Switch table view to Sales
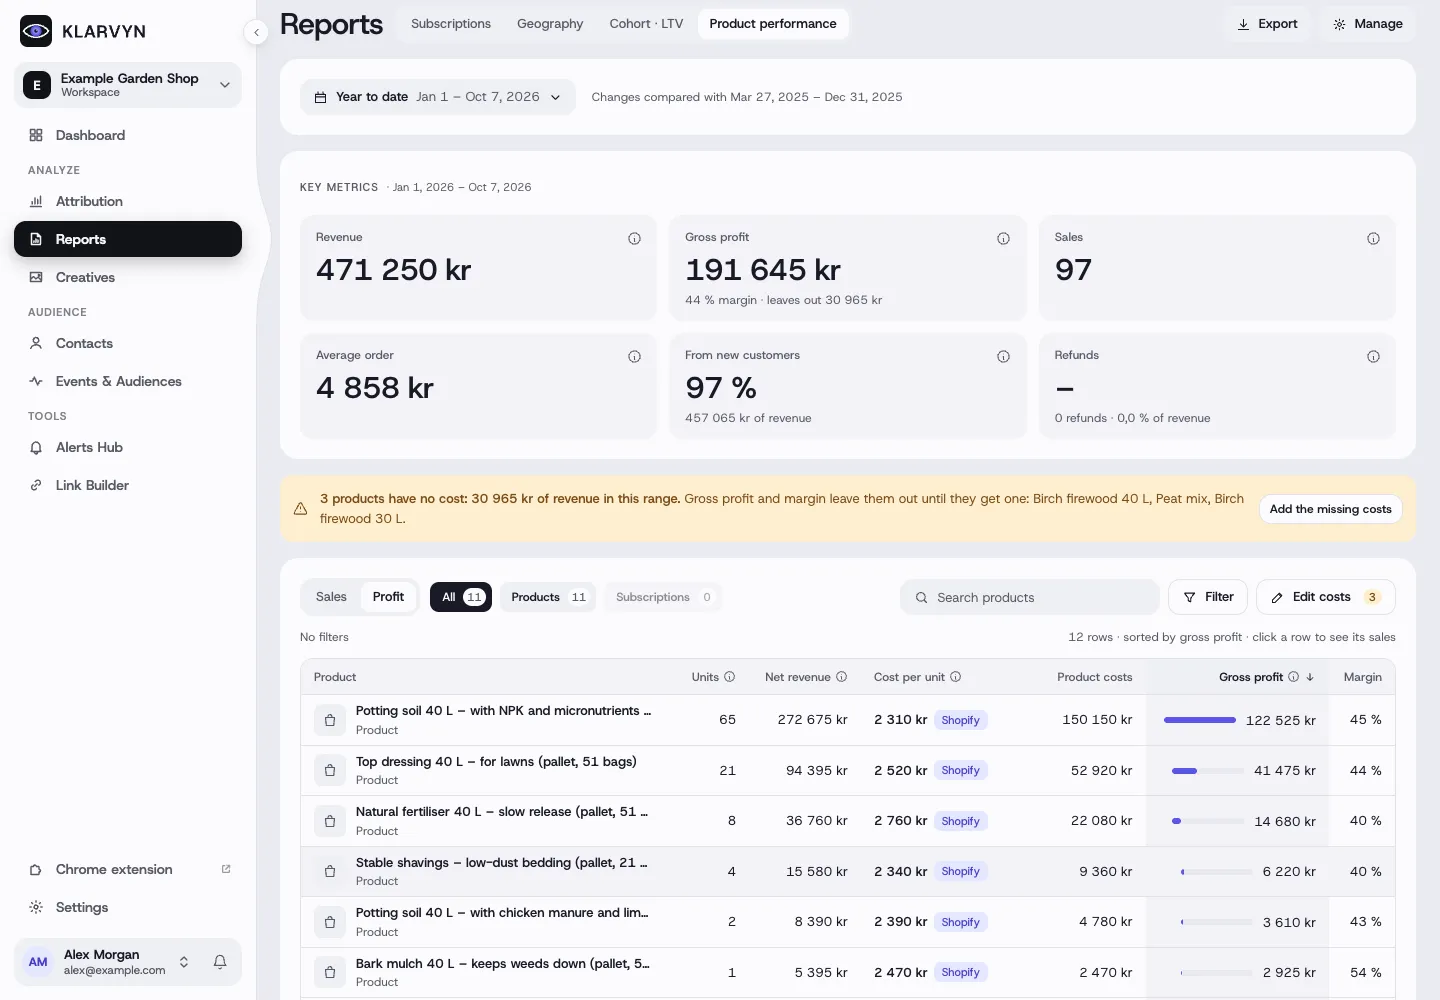 click(331, 597)
